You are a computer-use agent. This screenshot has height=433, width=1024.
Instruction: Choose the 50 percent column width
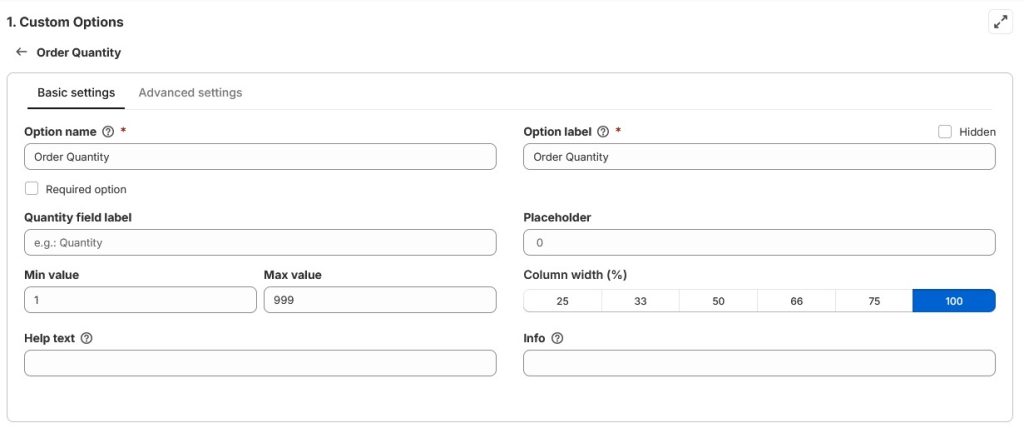(x=718, y=301)
